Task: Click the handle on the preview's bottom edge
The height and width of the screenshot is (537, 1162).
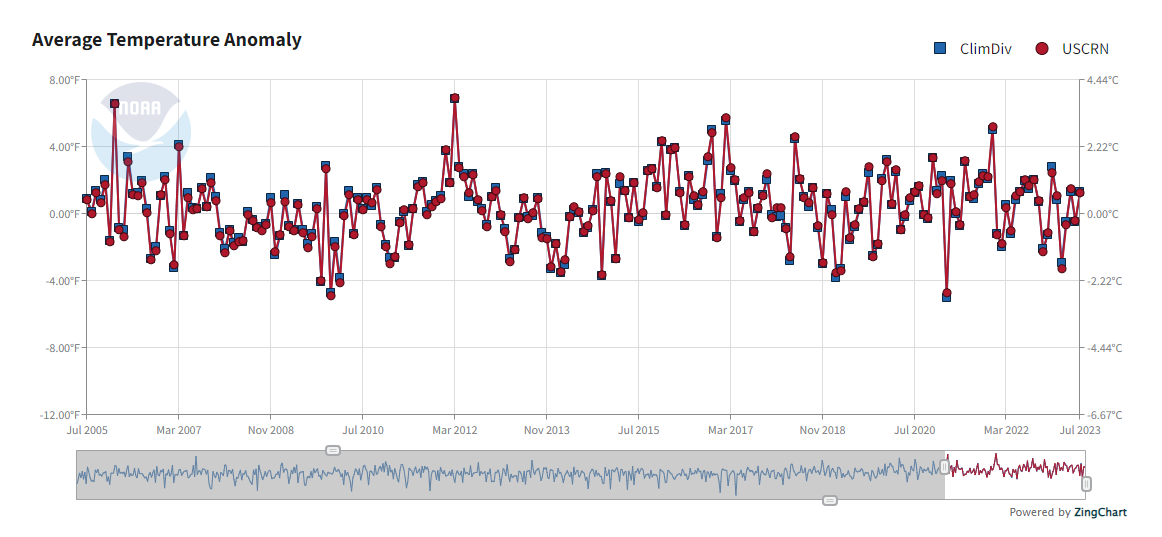Action: pyautogui.click(x=829, y=500)
